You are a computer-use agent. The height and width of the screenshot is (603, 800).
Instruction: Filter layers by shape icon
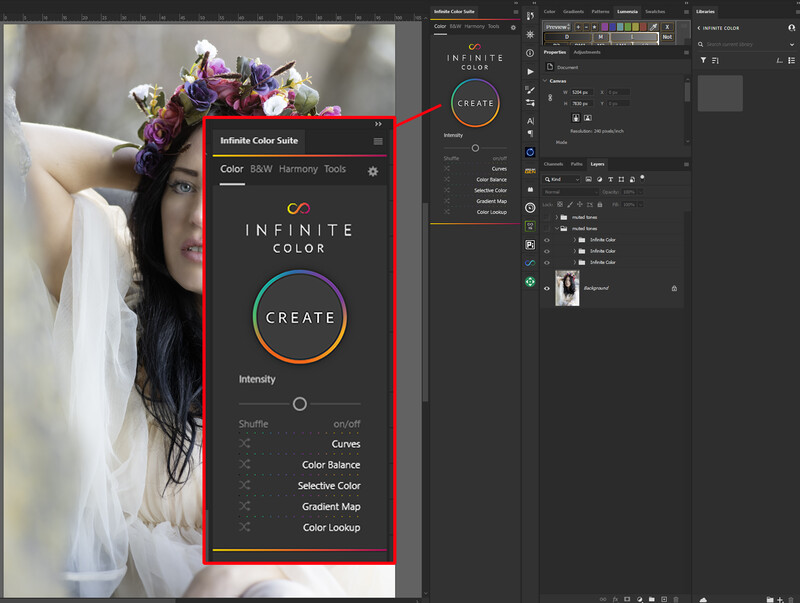click(621, 180)
